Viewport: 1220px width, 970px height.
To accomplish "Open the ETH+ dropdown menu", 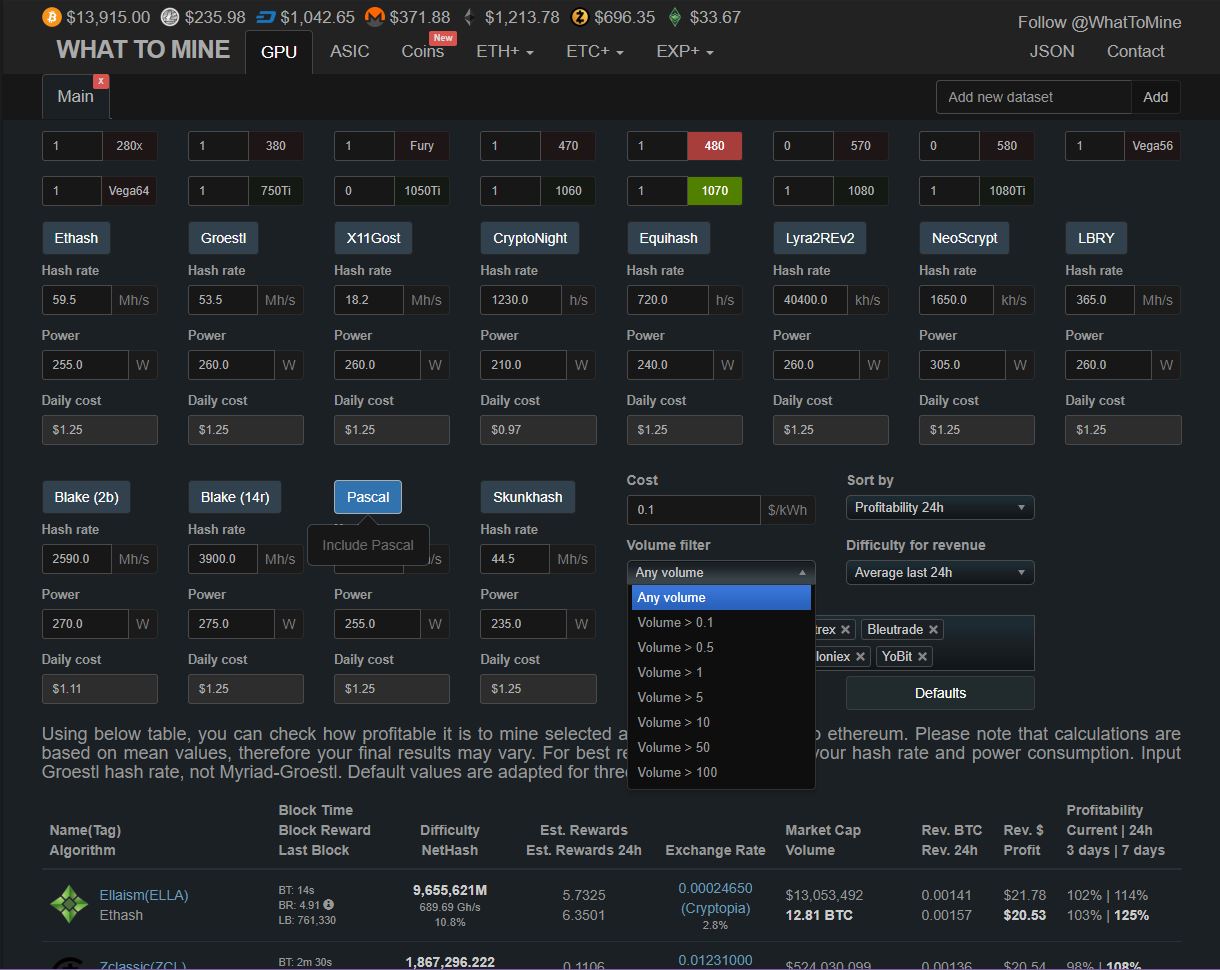I will 504,51.
